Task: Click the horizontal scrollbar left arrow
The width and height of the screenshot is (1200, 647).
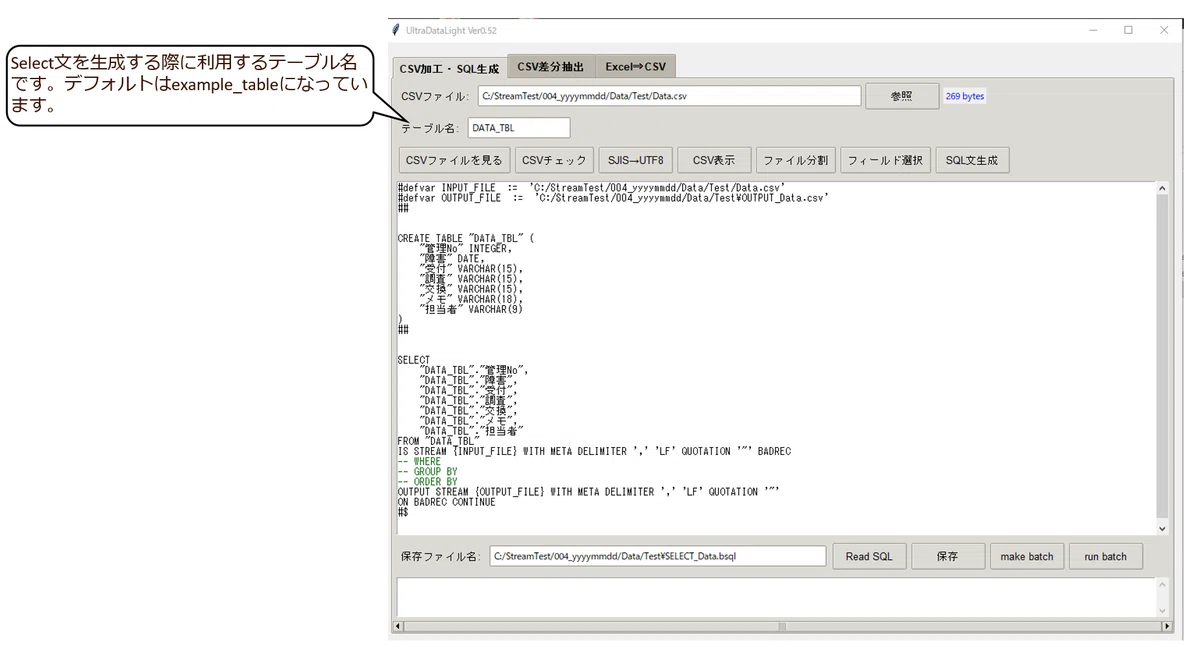Action: (x=400, y=627)
